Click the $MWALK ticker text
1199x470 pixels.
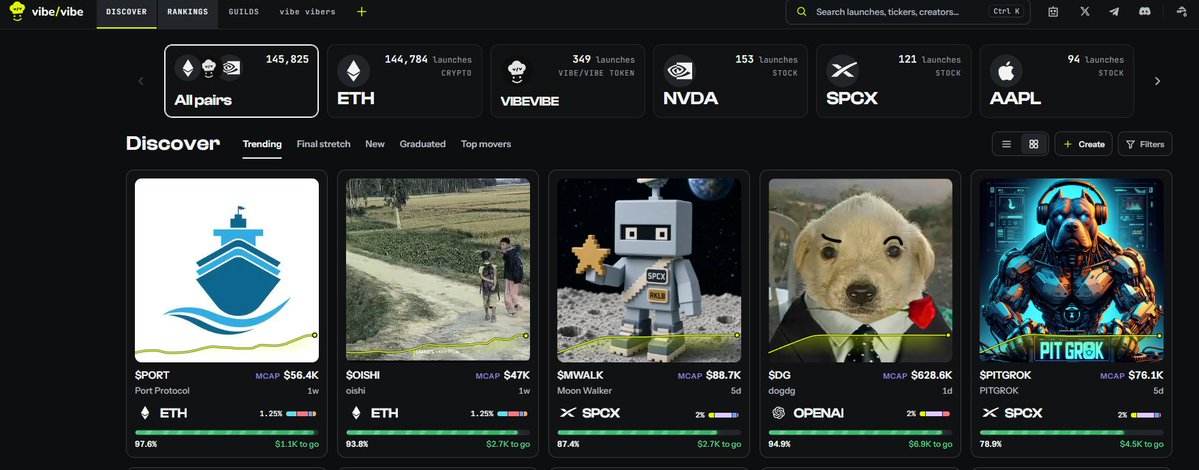pyautogui.click(x=580, y=375)
